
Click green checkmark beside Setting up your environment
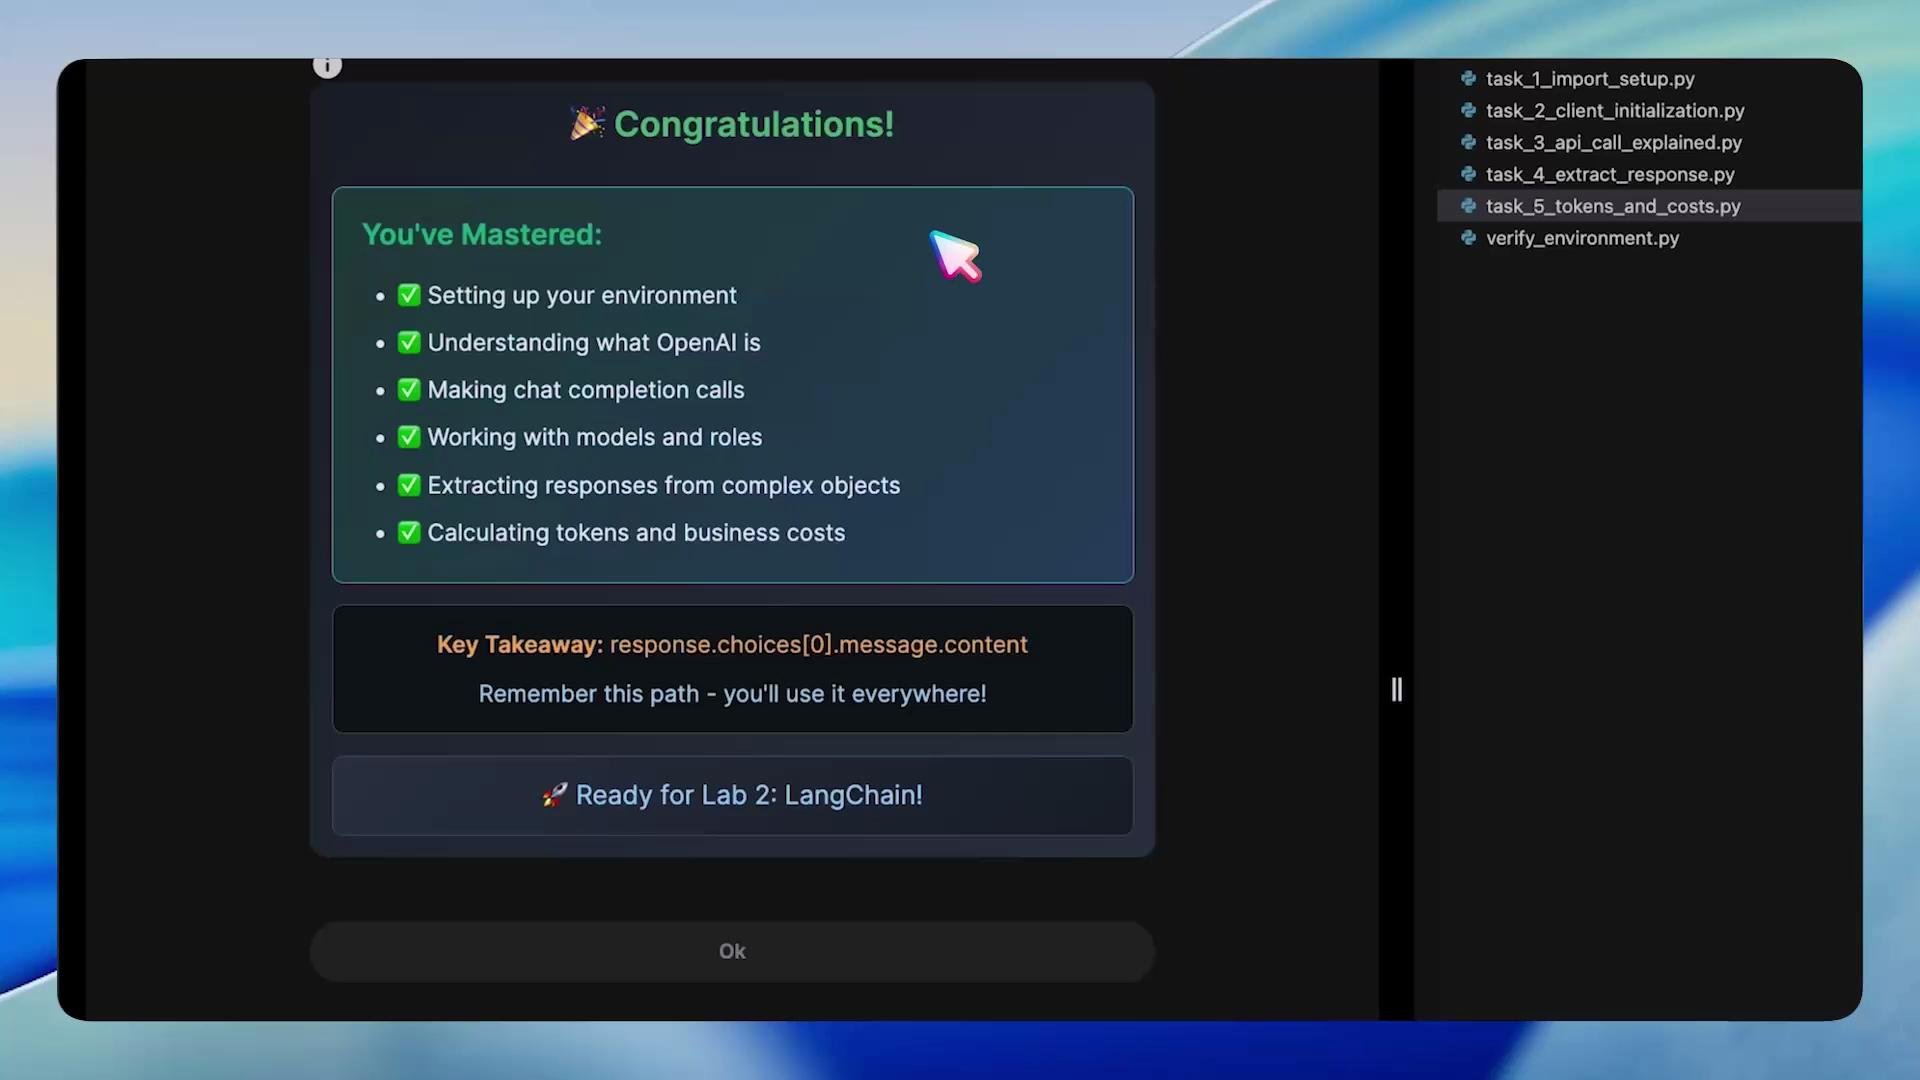(409, 295)
